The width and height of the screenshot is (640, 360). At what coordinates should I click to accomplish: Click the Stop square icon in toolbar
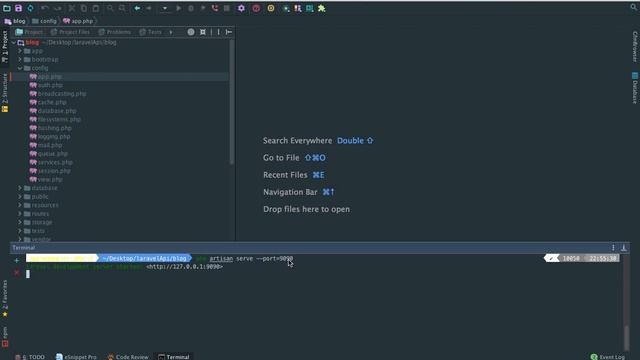tap(227, 8)
